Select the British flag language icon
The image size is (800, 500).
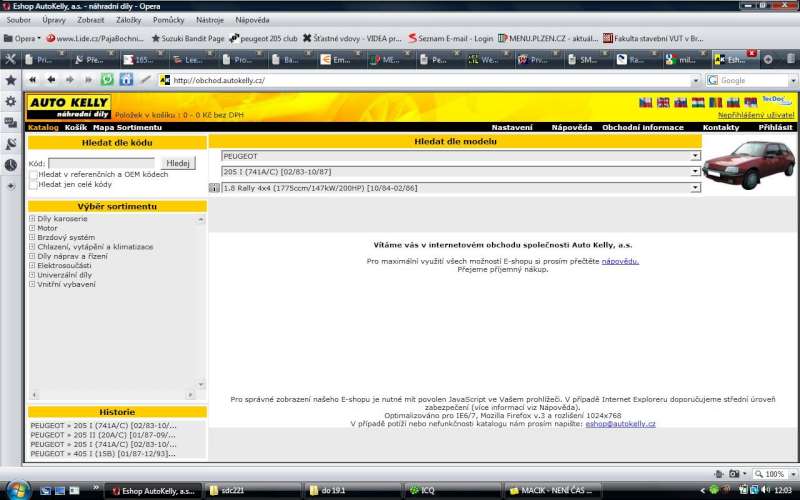tap(663, 102)
